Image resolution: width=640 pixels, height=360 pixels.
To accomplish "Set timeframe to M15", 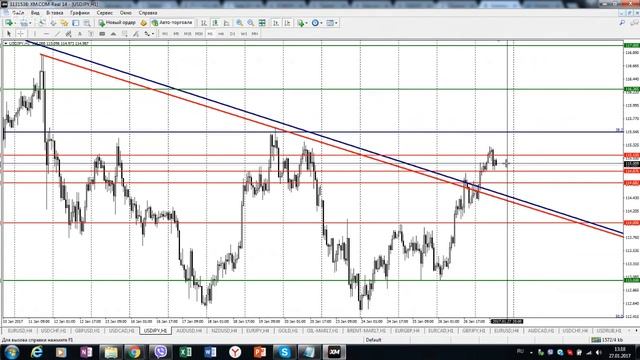I will pos(187,33).
